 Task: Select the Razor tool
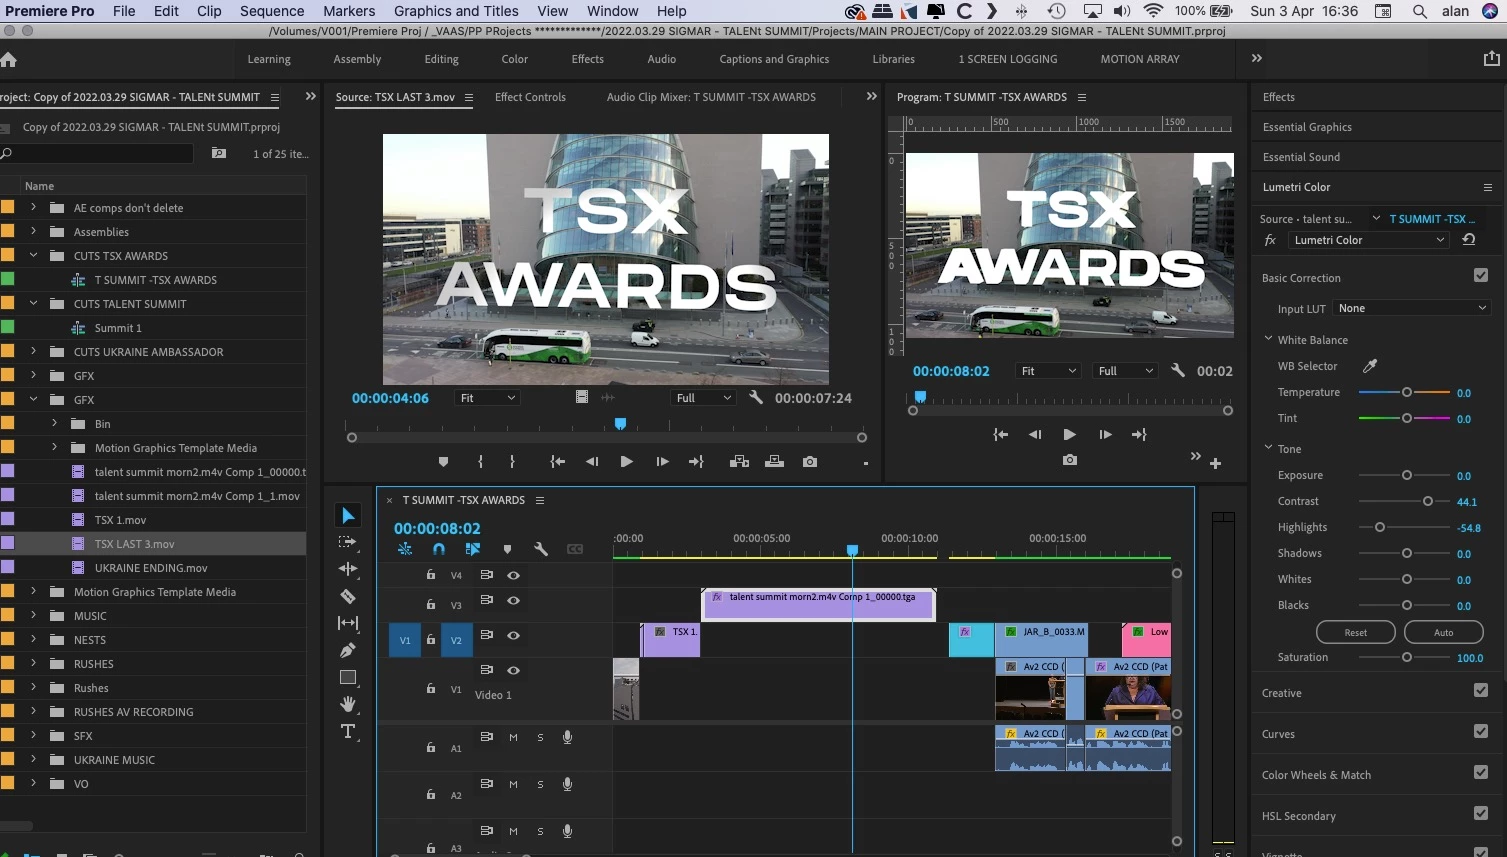pyautogui.click(x=348, y=596)
